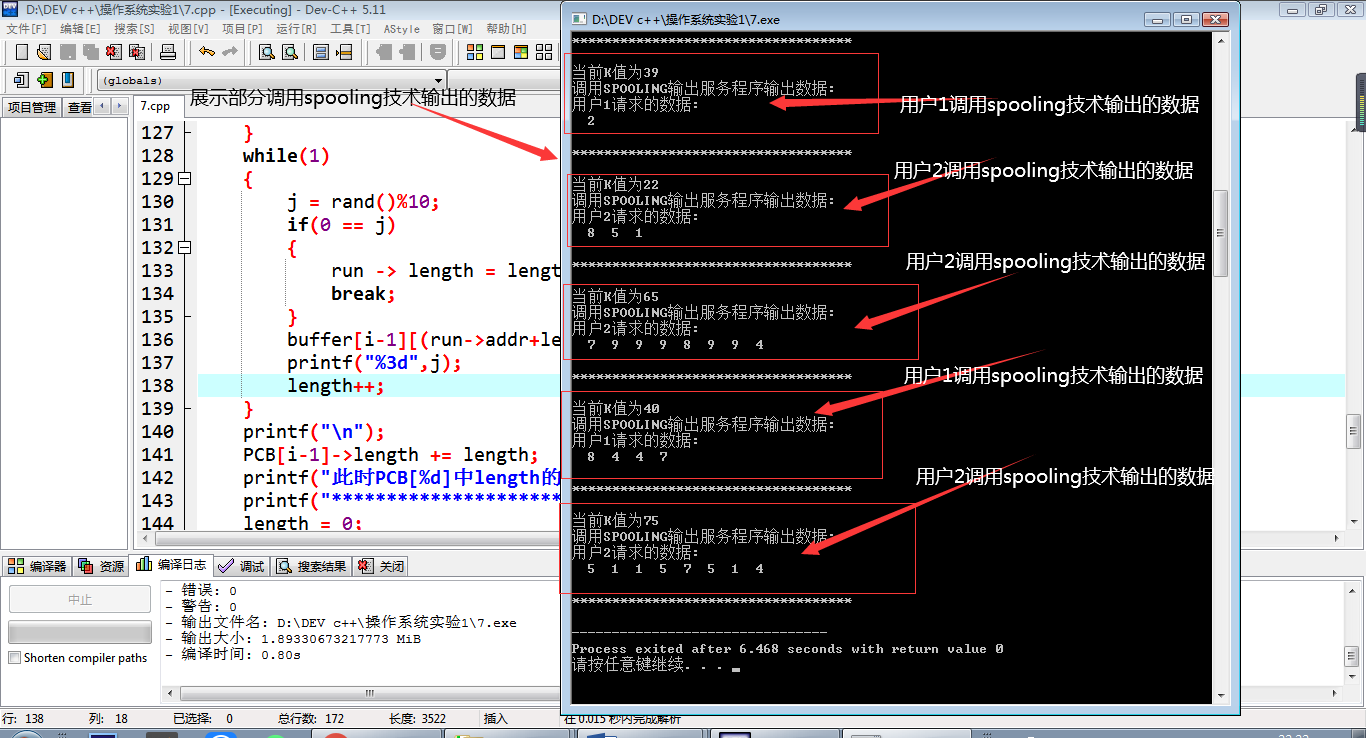Click the Go to line icon
The image size is (1366, 738).
click(x=344, y=52)
